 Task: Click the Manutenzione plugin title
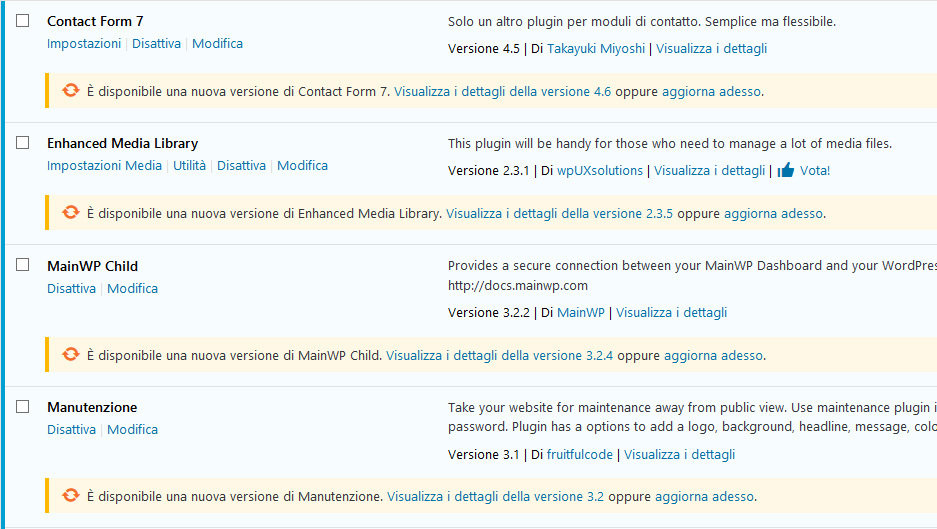[x=92, y=407]
